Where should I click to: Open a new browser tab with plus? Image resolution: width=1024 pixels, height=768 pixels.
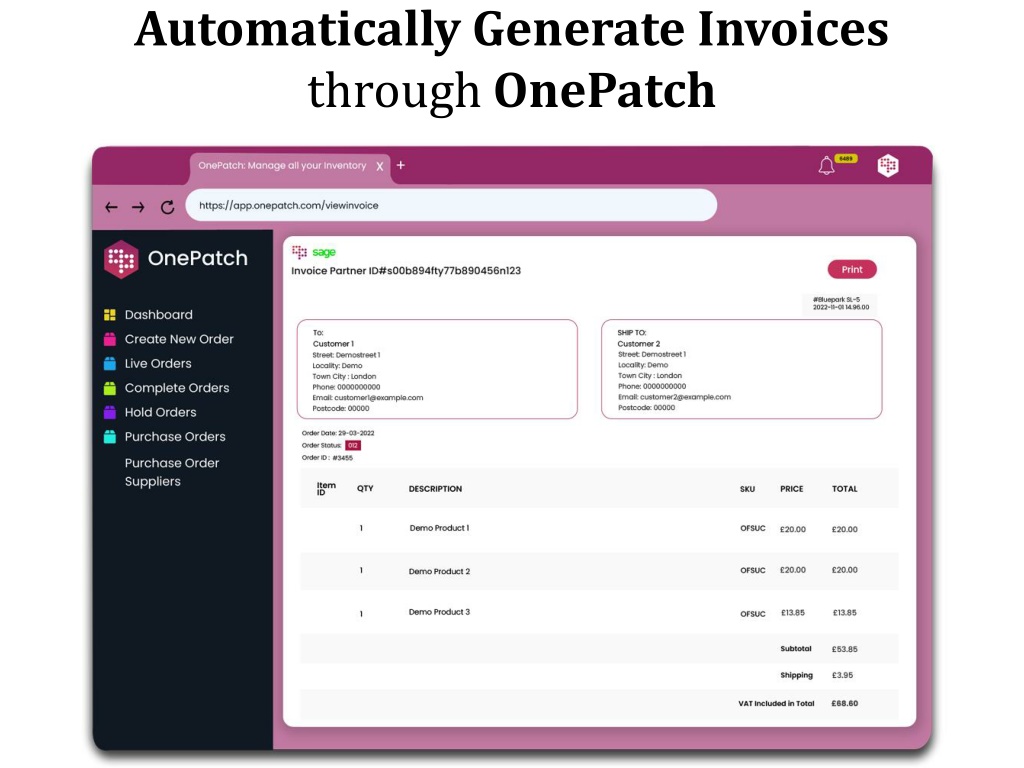pos(400,165)
